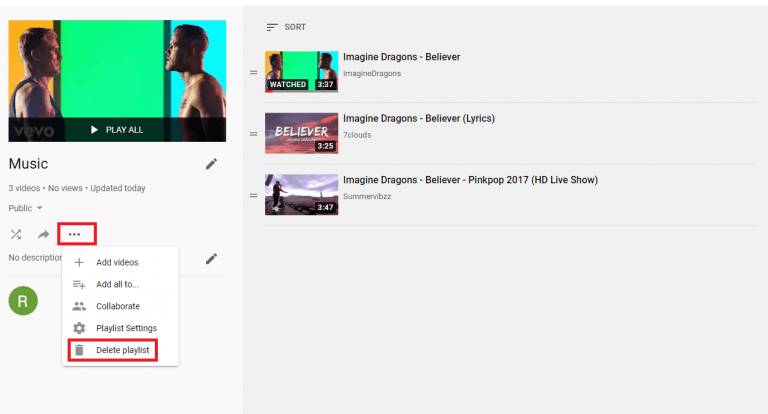The image size is (768, 414).
Task: Click '3 videos • No views • Updated today' text
Action: pyautogui.click(x=77, y=188)
